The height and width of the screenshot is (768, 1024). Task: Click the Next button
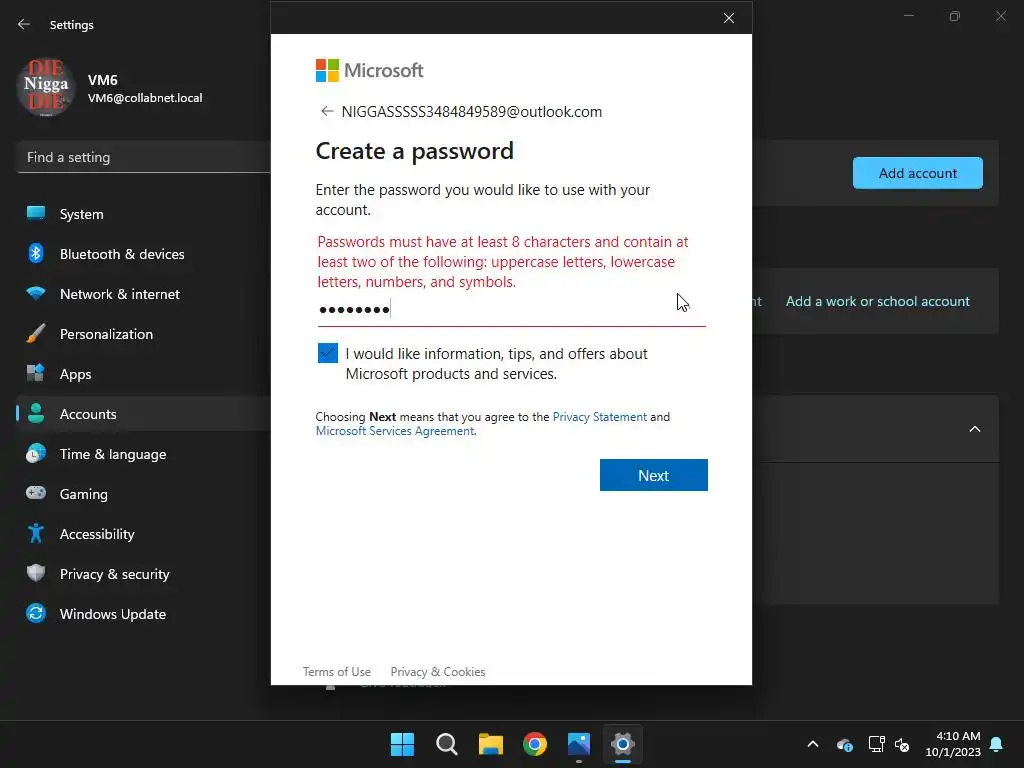click(x=654, y=475)
